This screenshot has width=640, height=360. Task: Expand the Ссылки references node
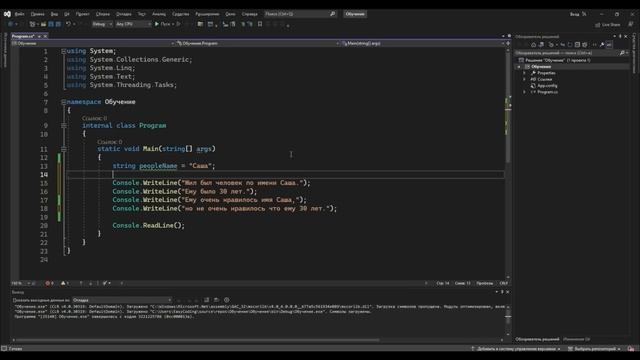524,79
